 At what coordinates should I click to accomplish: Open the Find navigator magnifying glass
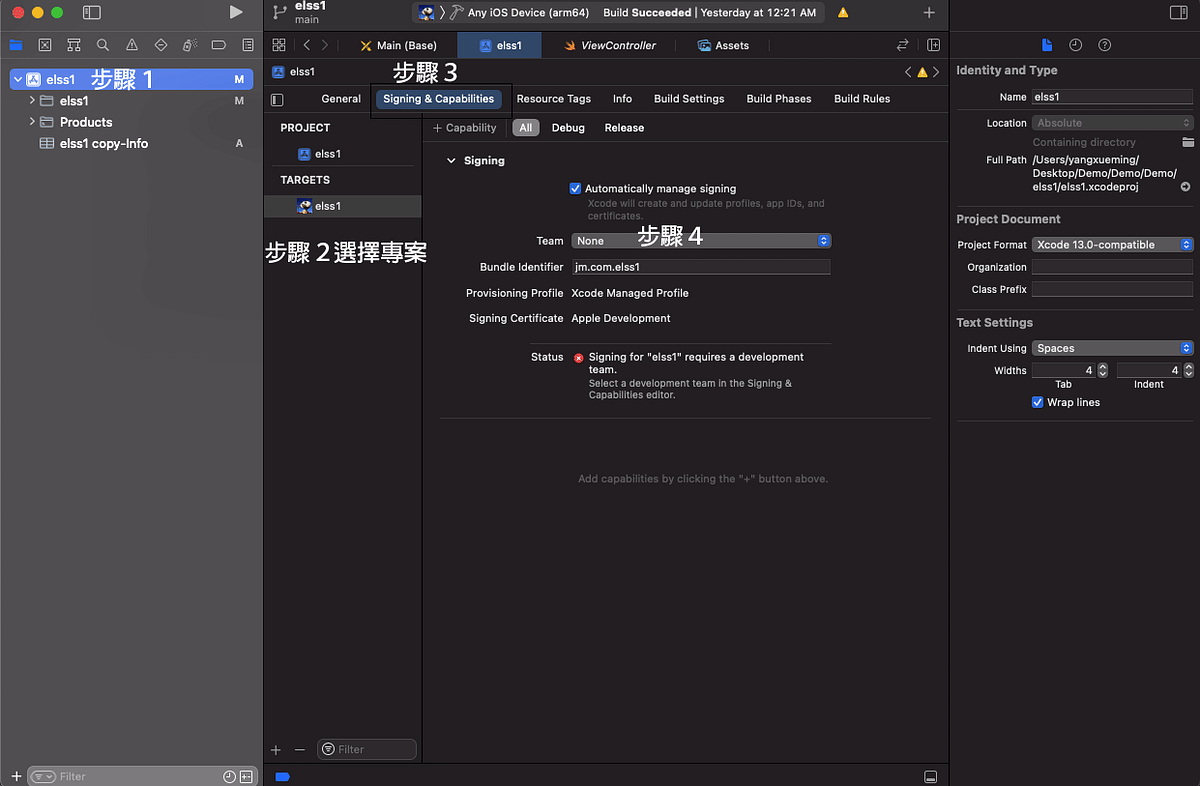[102, 44]
